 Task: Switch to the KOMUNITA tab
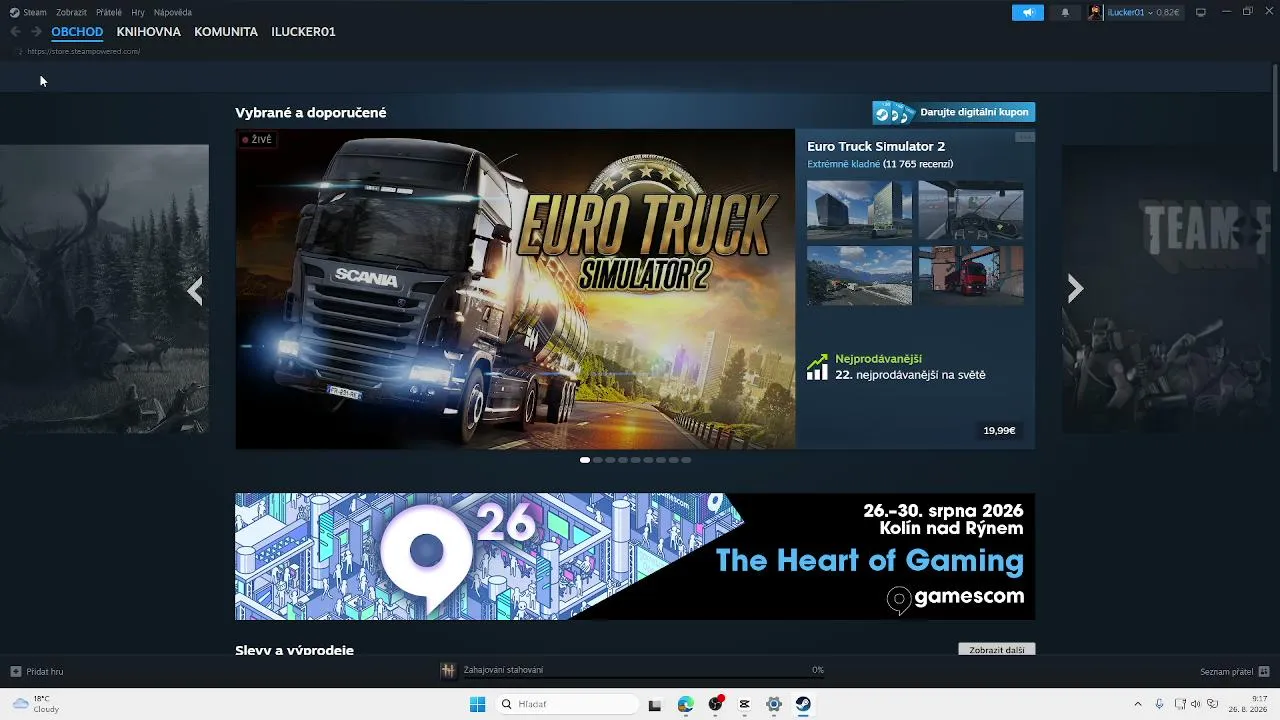226,32
